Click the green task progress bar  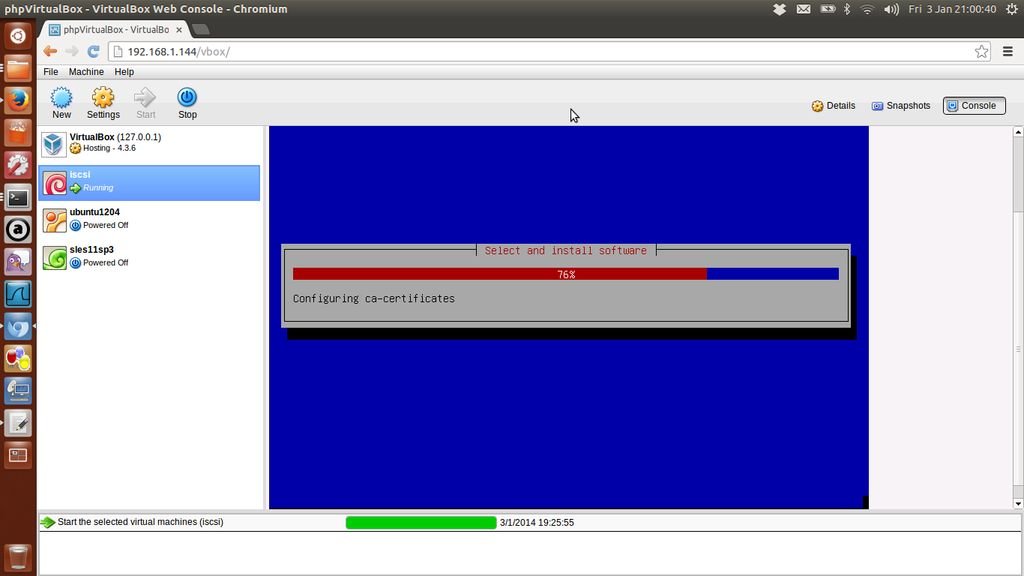[x=420, y=523]
